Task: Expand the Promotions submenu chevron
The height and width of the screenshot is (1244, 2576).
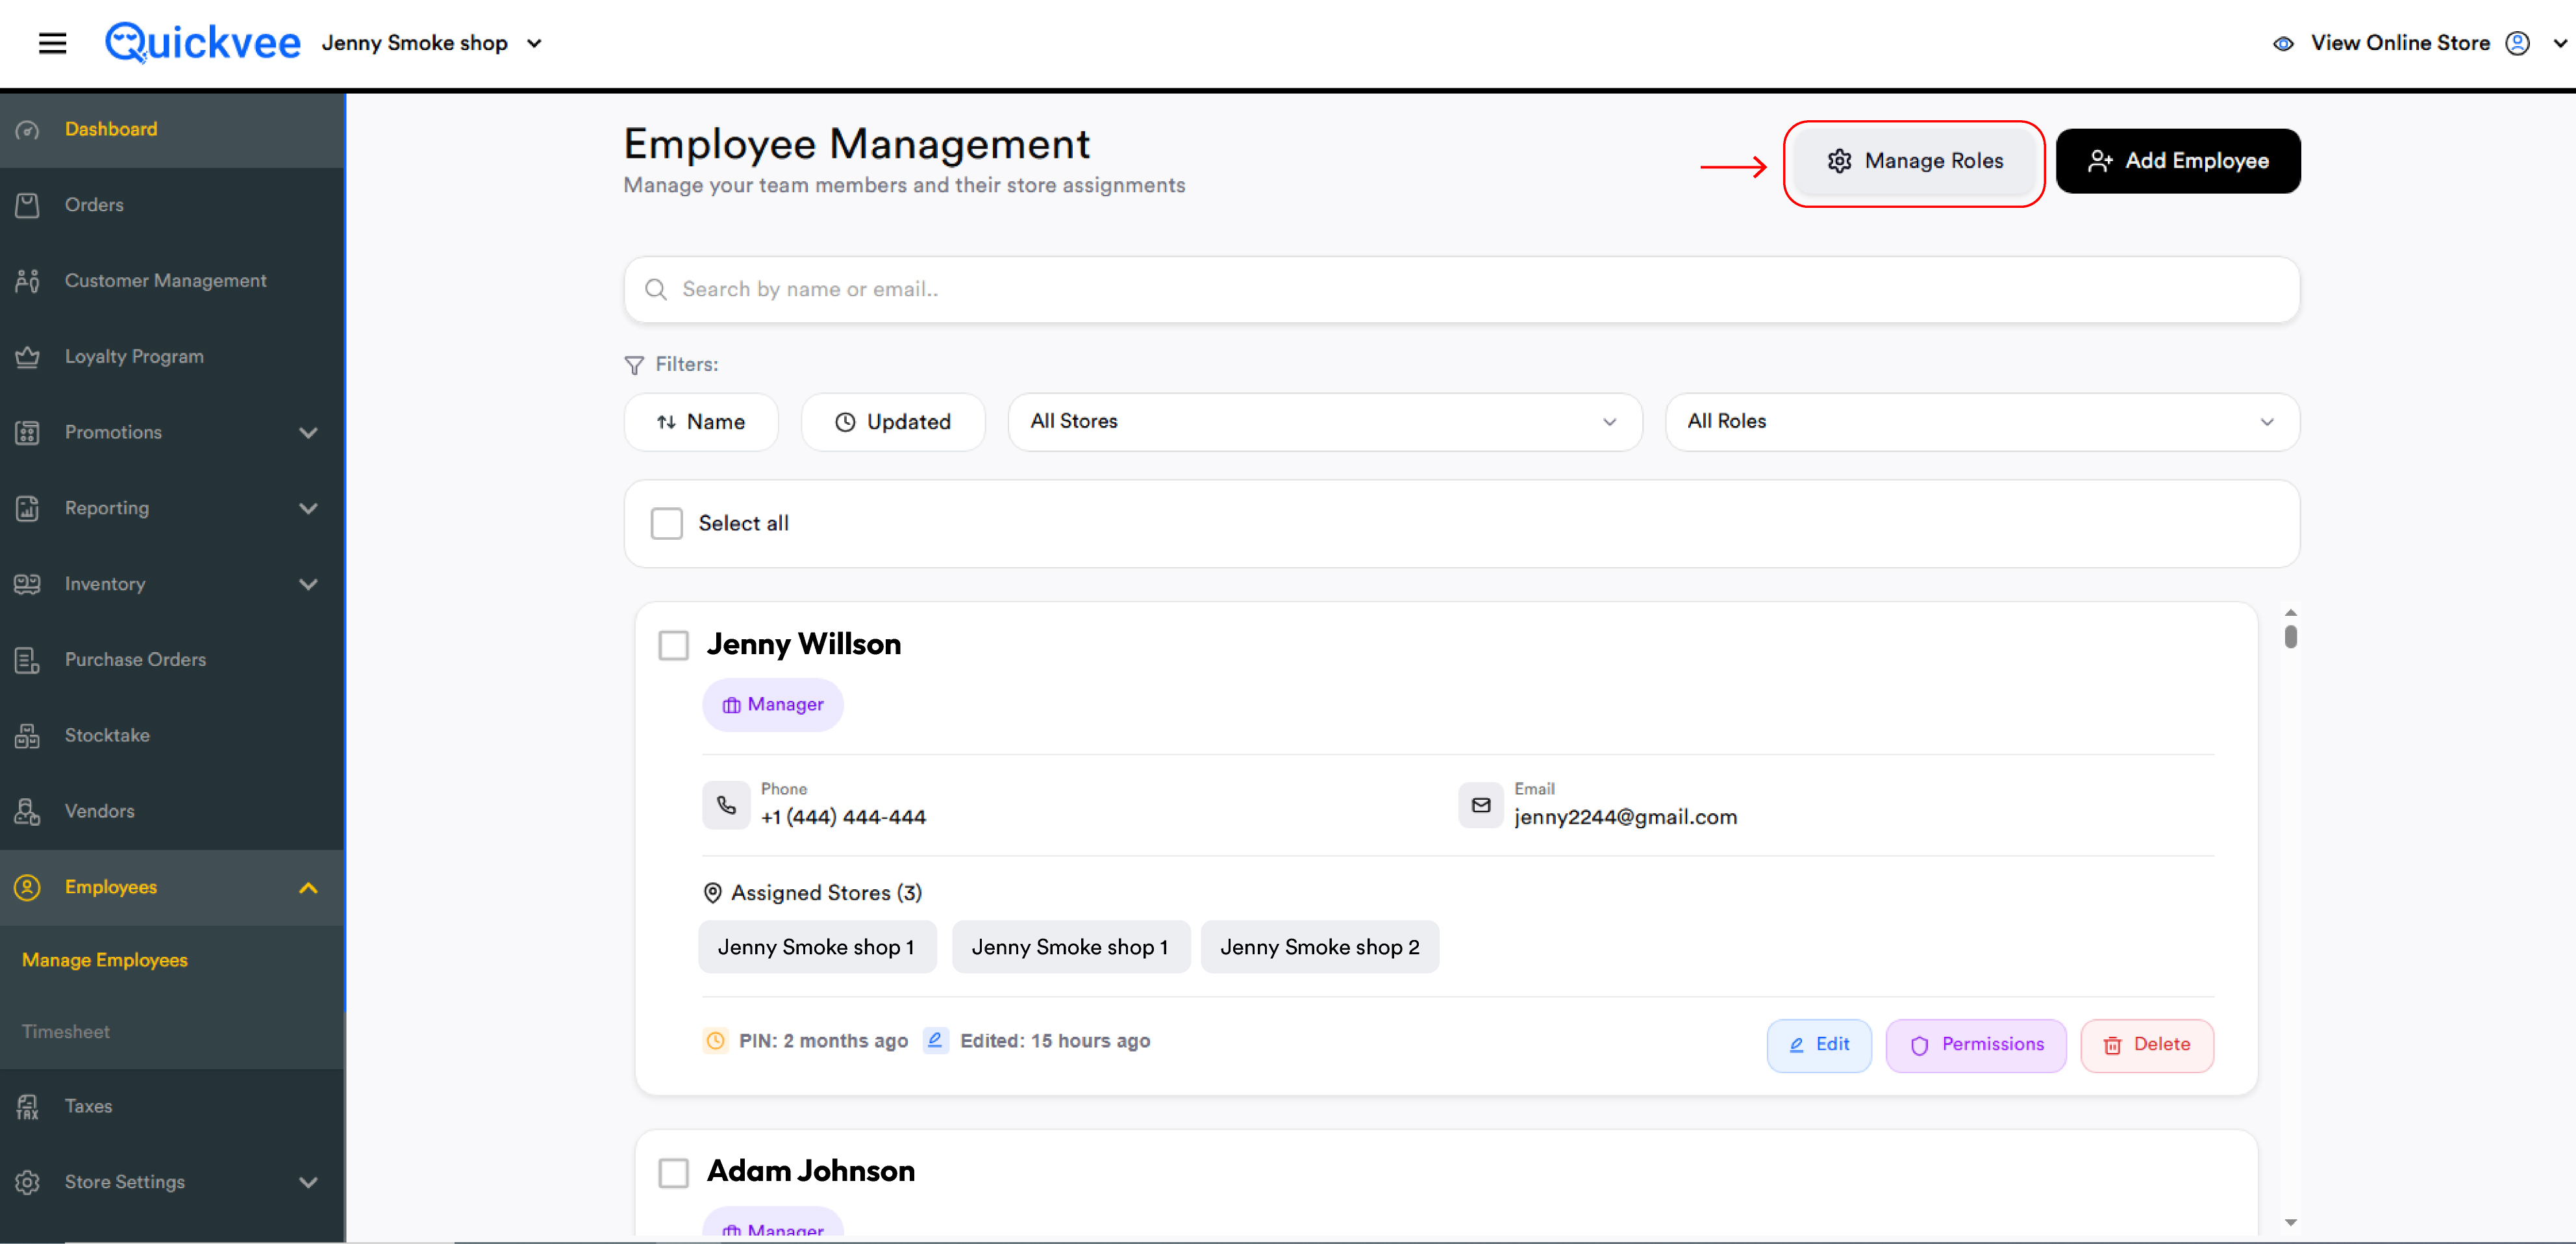Action: pyautogui.click(x=308, y=433)
